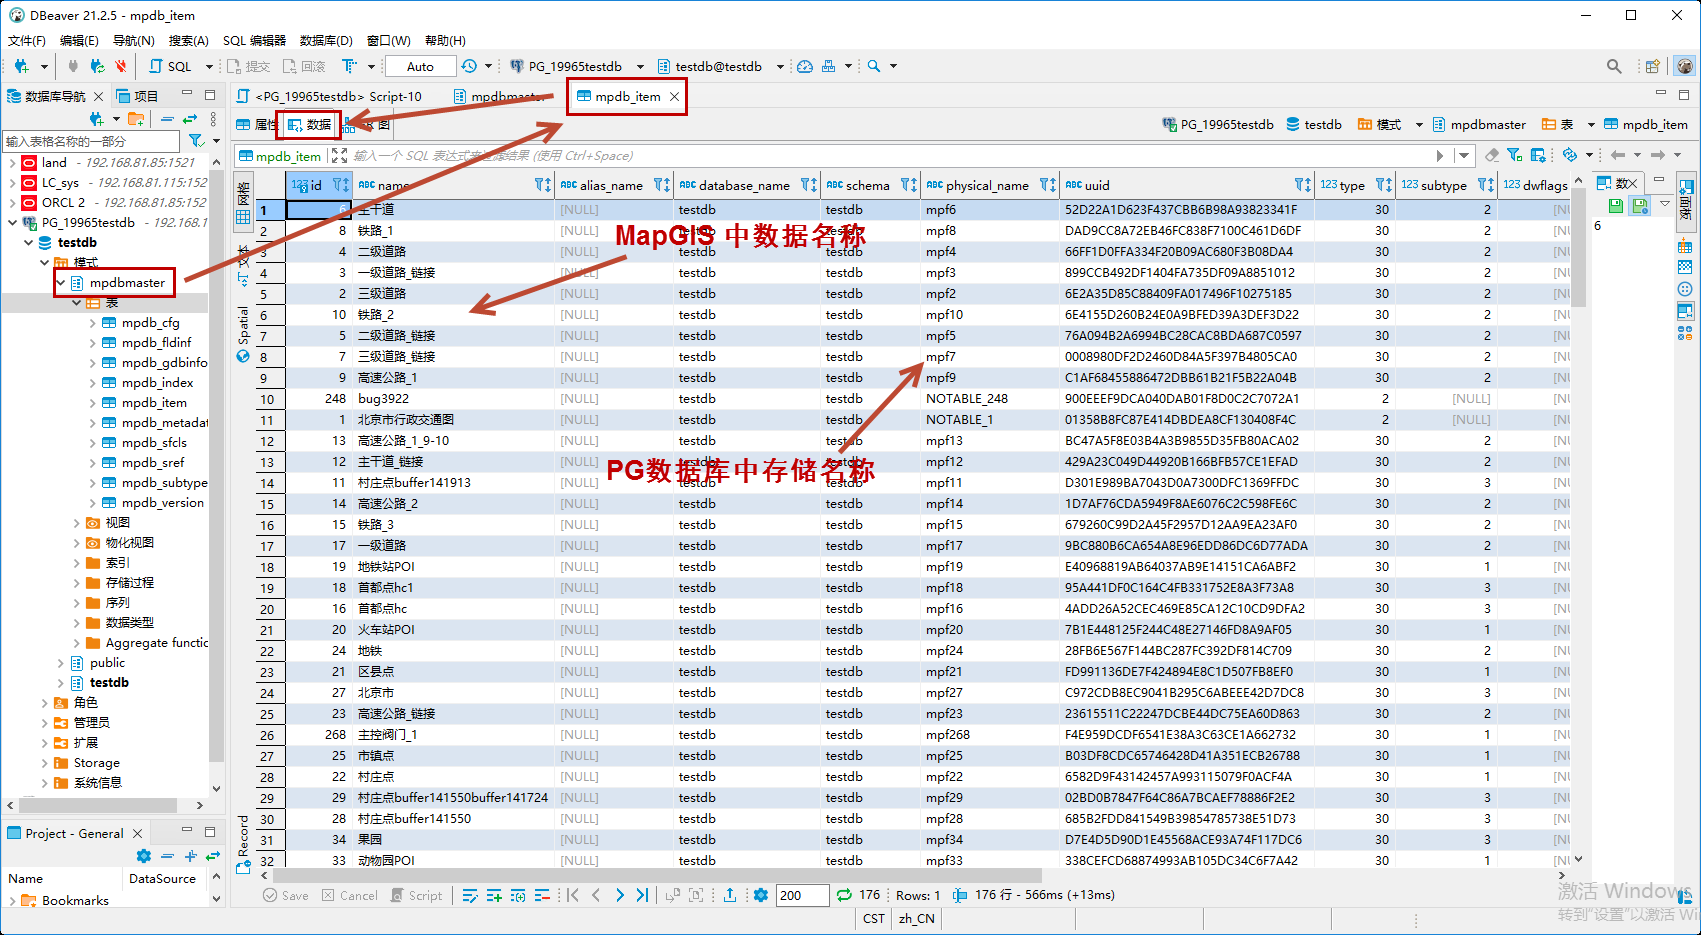Click the fetch size field showing 200
This screenshot has height=935, width=1701.
point(802,895)
